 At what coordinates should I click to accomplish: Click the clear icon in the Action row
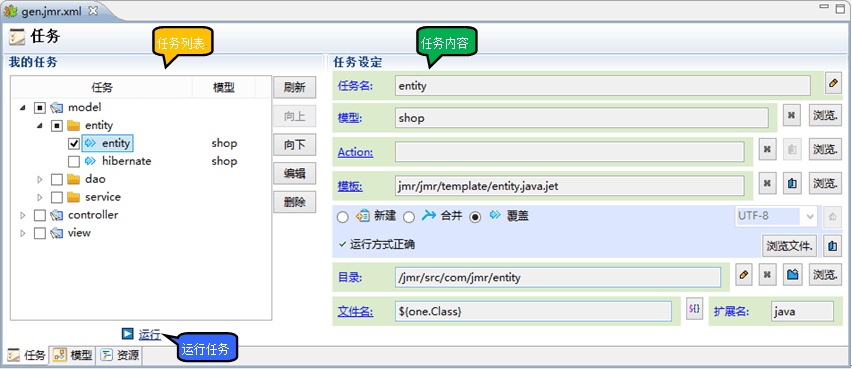pyautogui.click(x=767, y=150)
